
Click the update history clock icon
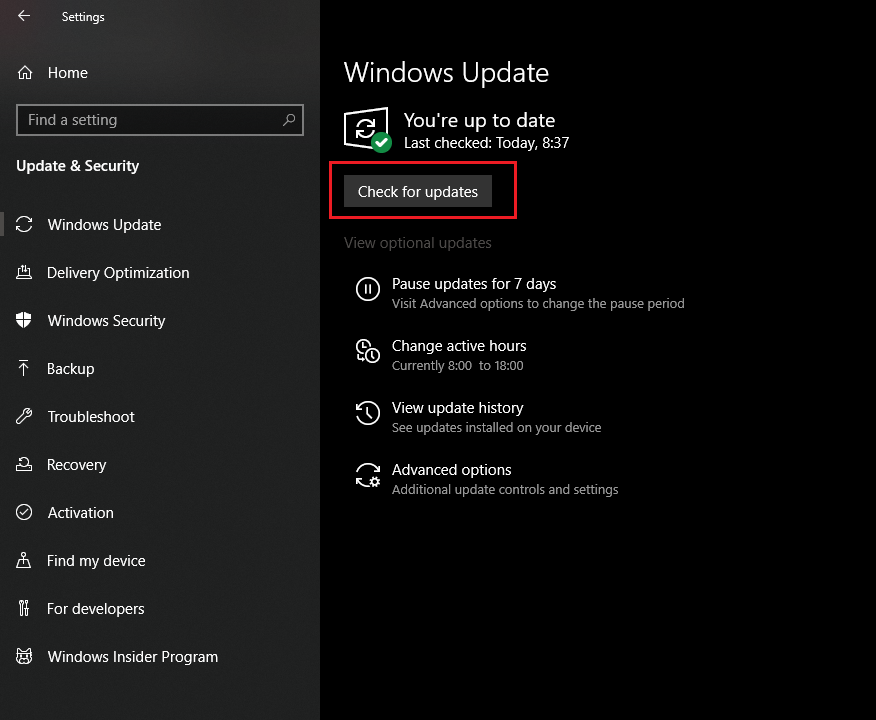coord(368,413)
